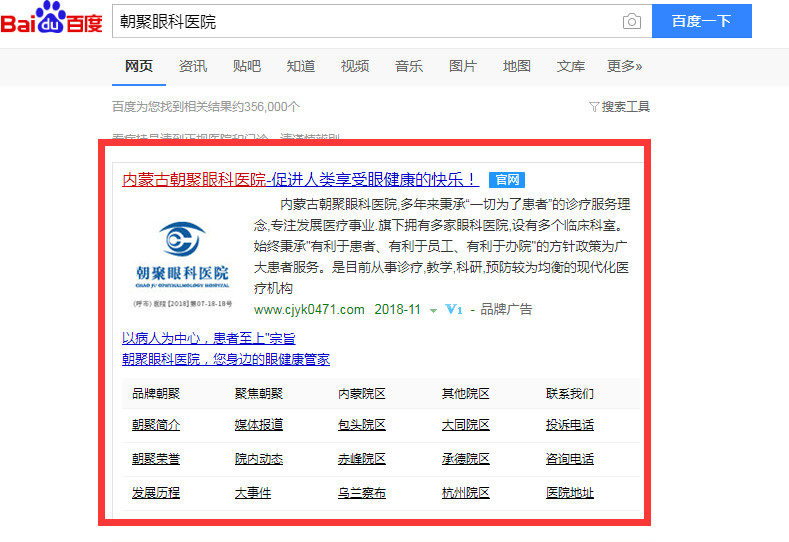Select the 网页 tab
The width and height of the screenshot is (789, 542).
139,66
